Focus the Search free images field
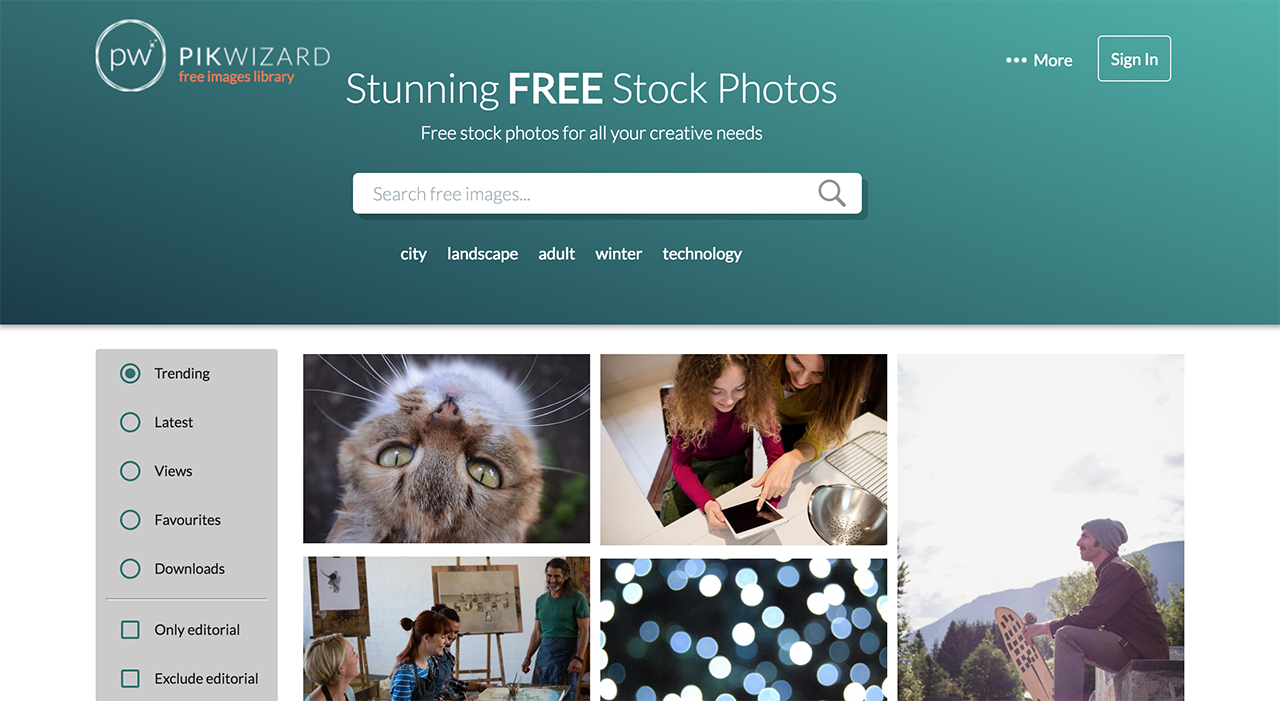The width and height of the screenshot is (1280, 701). coord(607,193)
